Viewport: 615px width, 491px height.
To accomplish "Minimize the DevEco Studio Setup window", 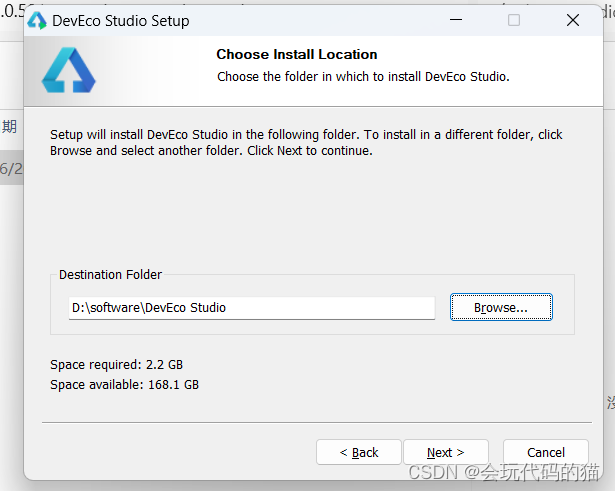I will (456, 20).
